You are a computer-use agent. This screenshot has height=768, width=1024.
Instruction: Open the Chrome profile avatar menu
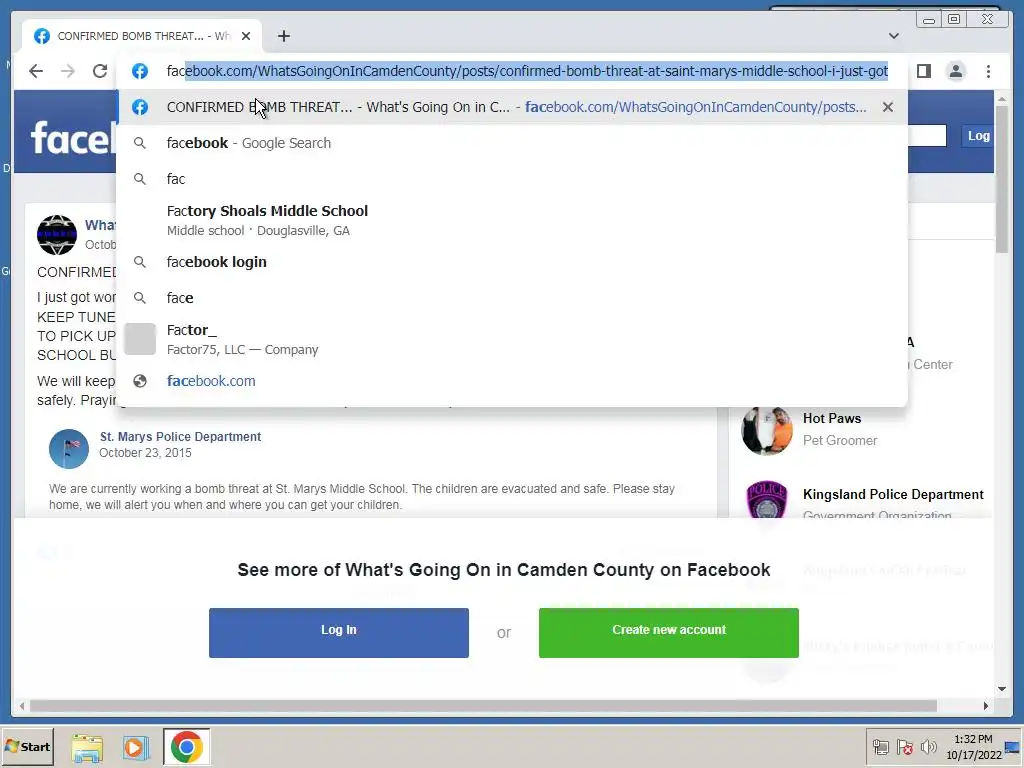pyautogui.click(x=955, y=71)
